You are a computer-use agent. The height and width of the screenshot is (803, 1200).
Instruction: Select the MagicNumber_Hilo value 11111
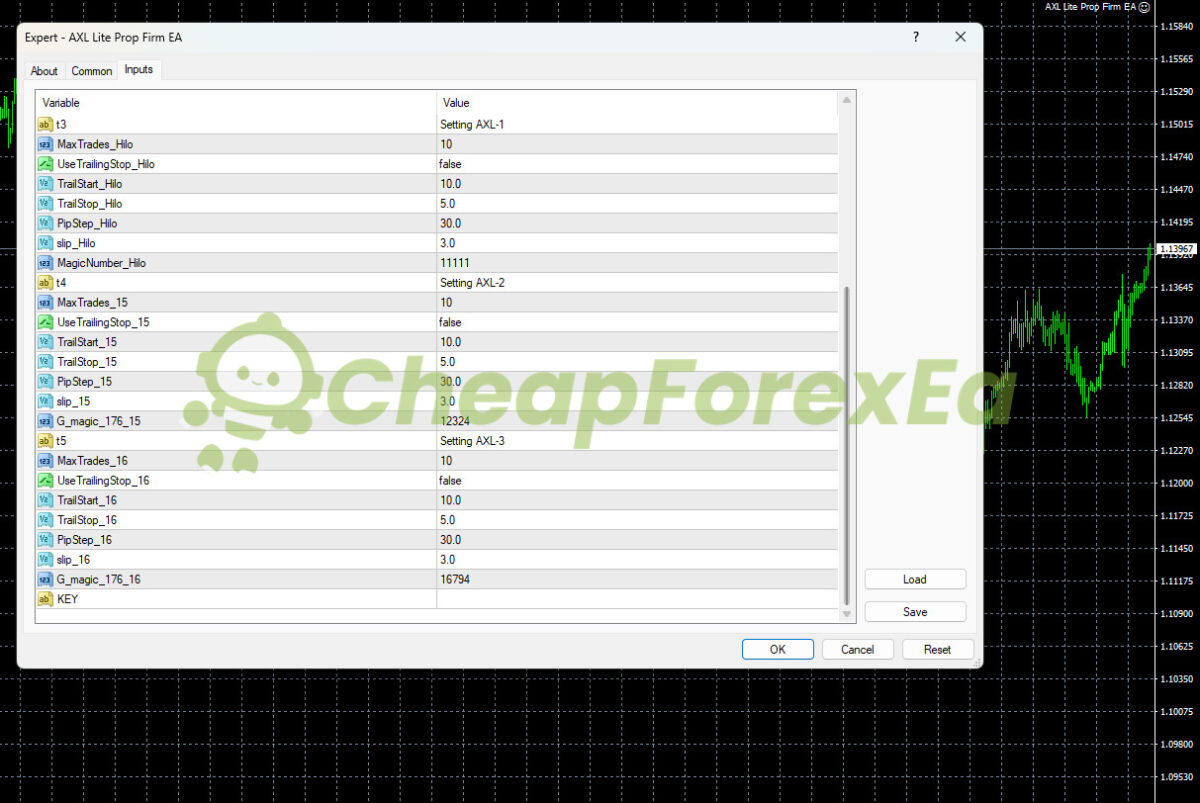click(455, 263)
